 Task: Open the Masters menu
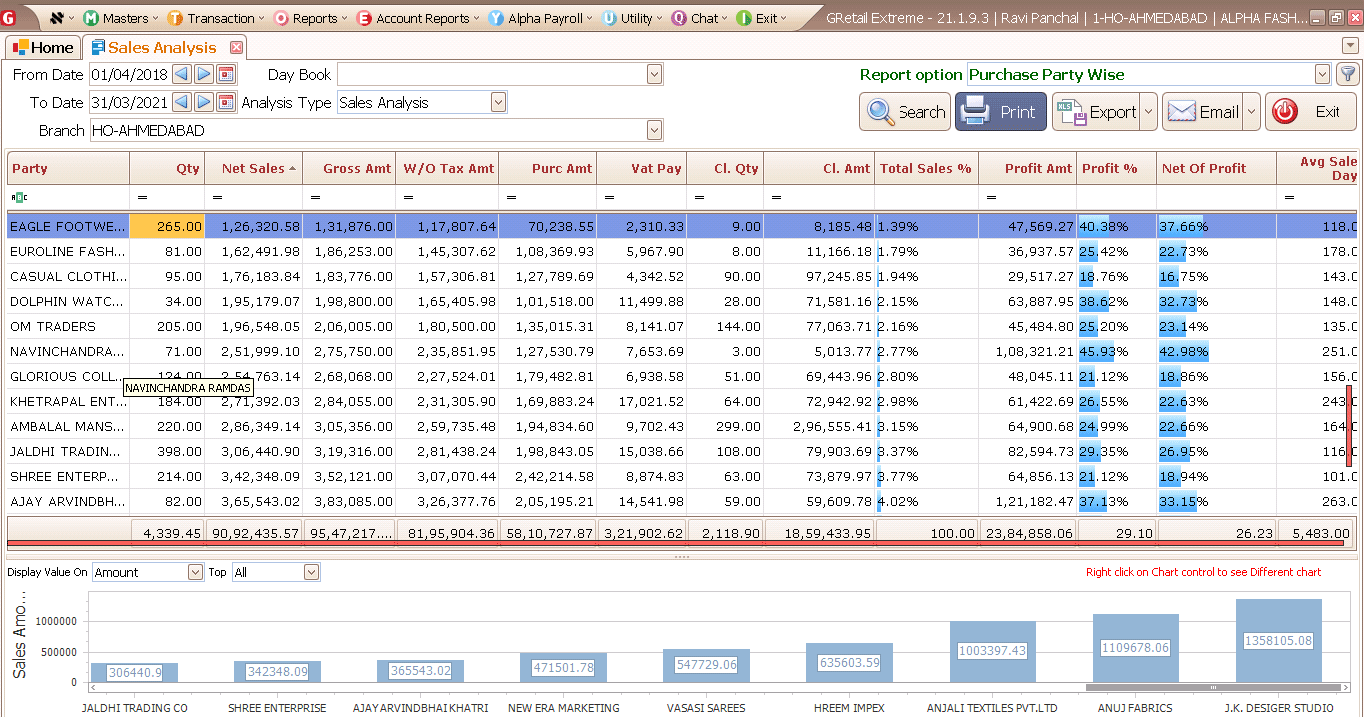click(122, 18)
